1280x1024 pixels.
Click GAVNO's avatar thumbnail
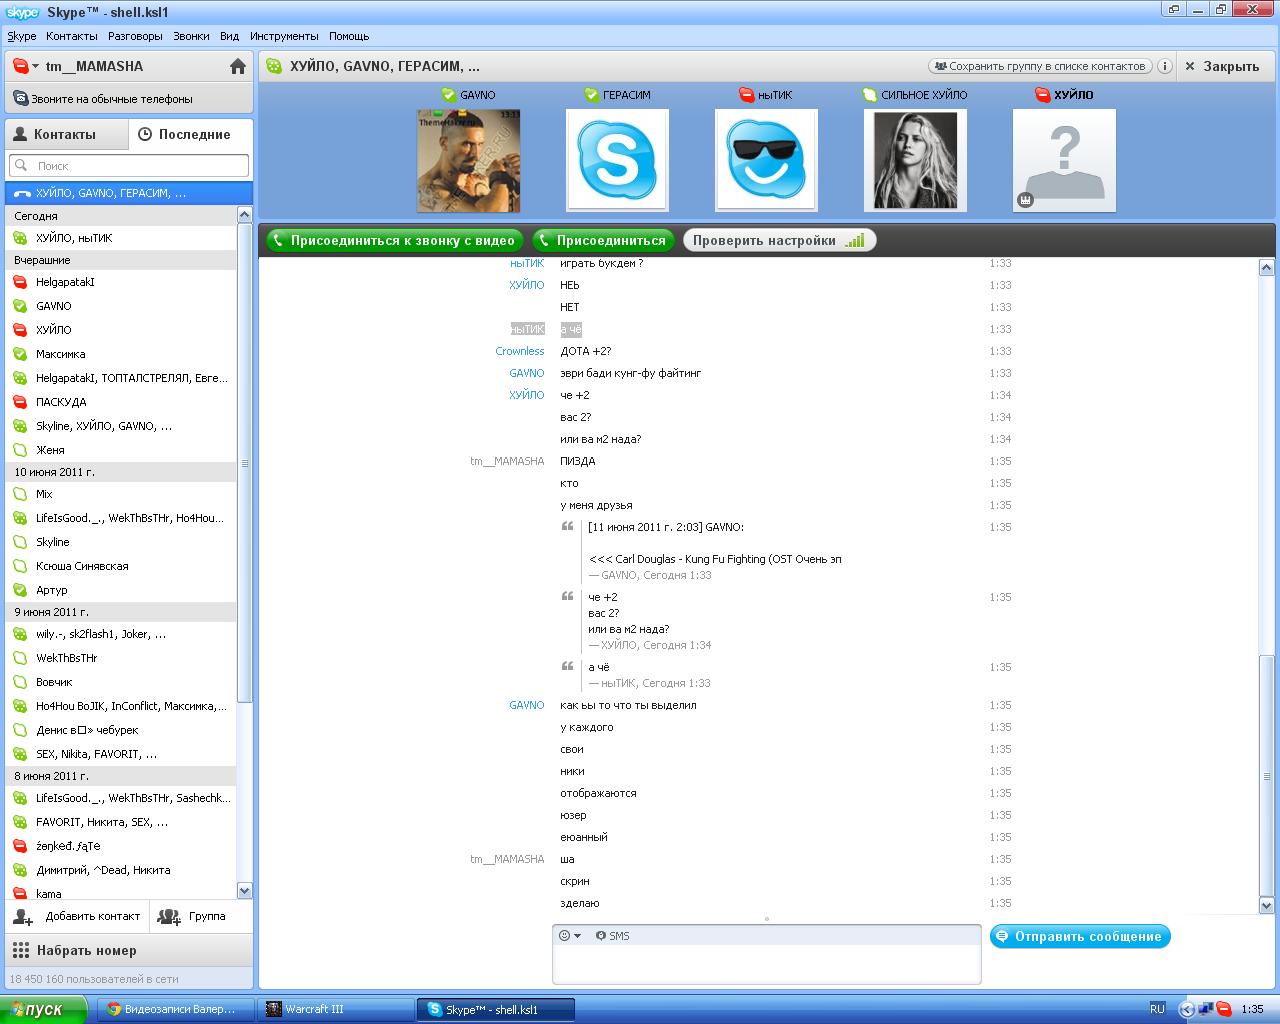[x=468, y=160]
